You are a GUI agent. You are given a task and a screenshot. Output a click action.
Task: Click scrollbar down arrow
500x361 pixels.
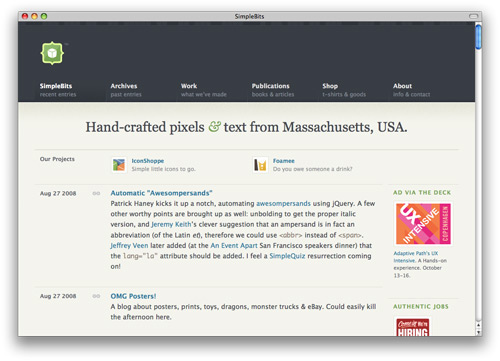pyautogui.click(x=479, y=332)
